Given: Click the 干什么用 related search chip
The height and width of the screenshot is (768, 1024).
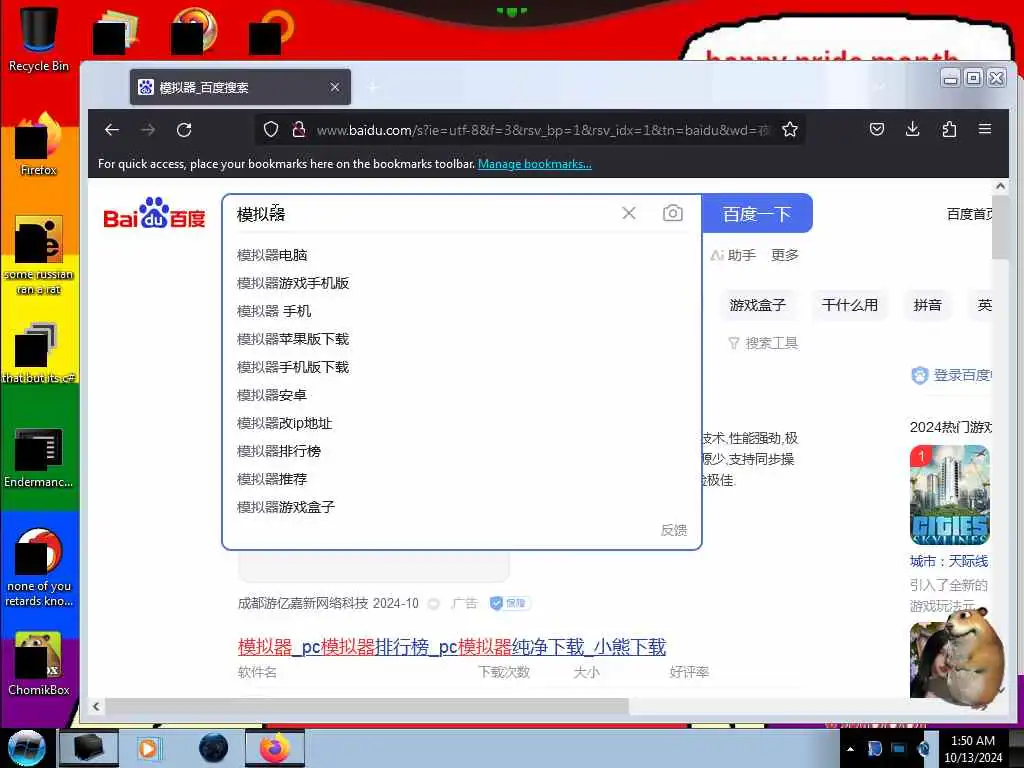Looking at the screenshot, I should pos(850,305).
